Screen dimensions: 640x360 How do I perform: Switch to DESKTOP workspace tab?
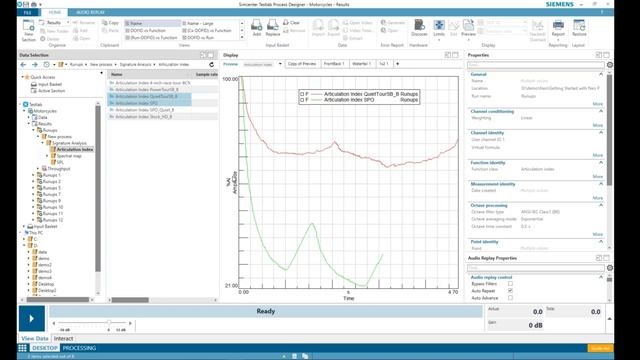click(x=44, y=348)
